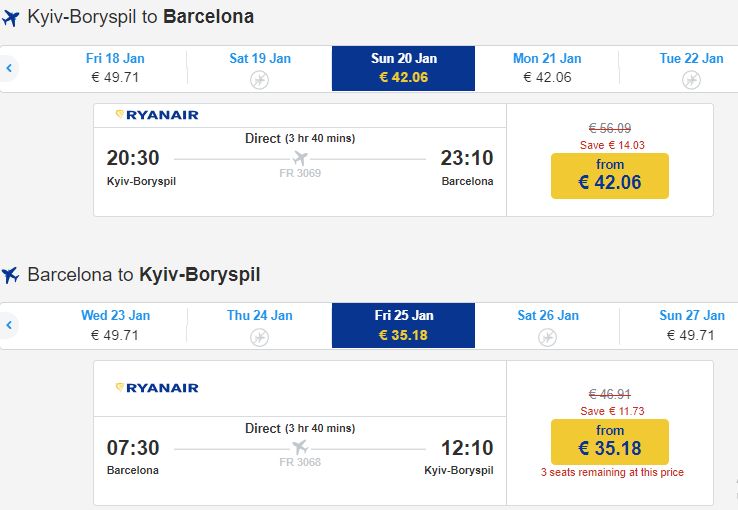This screenshot has width=738, height=510.
Task: Click the Ryanair logo on the return flight
Action: click(x=157, y=387)
